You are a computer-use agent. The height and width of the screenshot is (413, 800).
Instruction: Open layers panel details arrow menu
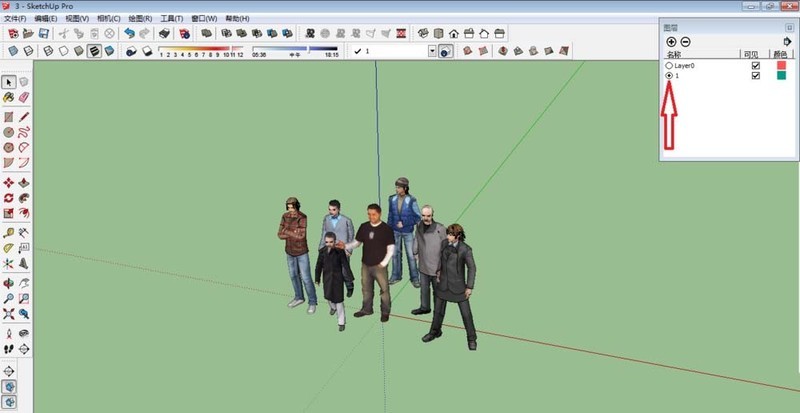(788, 41)
